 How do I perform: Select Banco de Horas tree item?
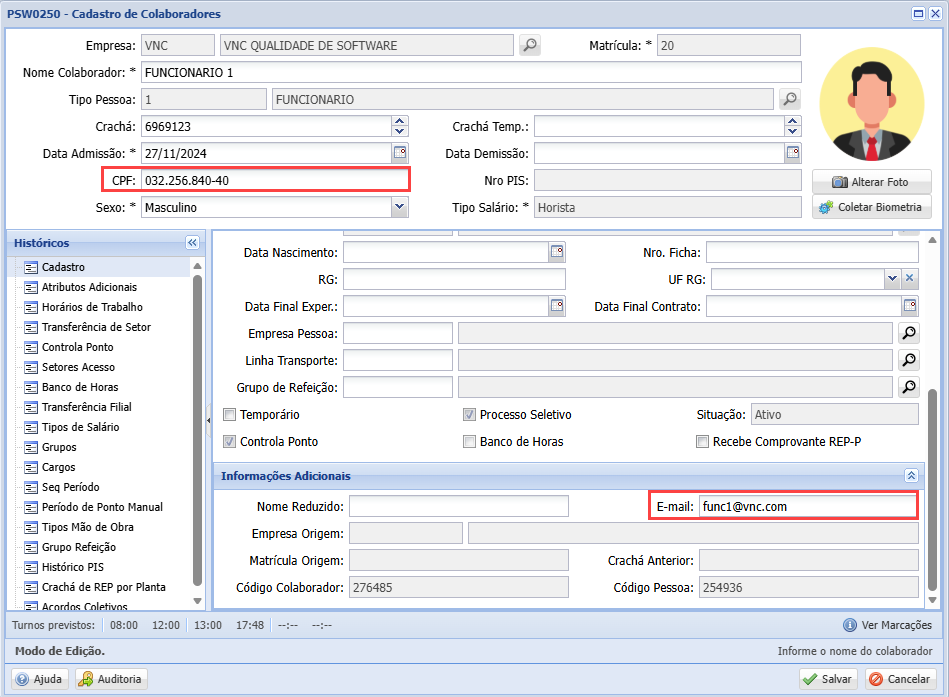click(x=80, y=387)
